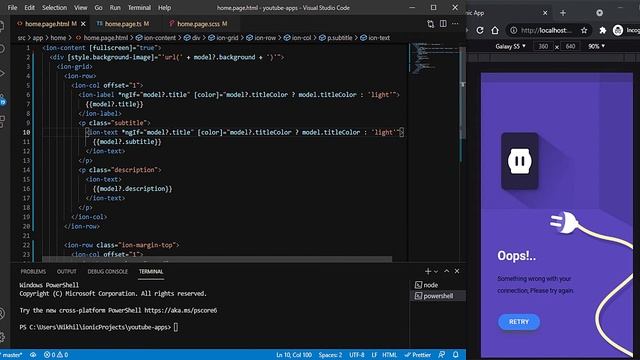Select the Terminal panel tab
This screenshot has height=360, width=640.
(151, 271)
